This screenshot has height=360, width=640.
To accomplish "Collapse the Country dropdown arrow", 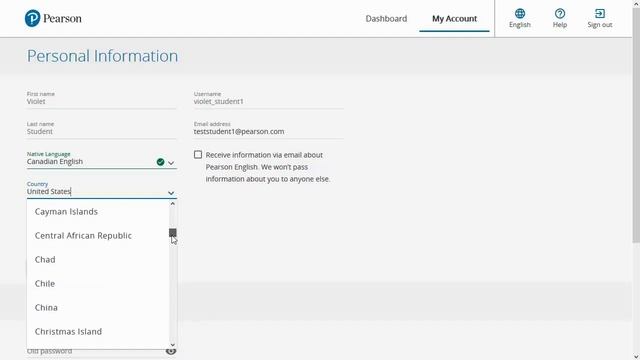I will pyautogui.click(x=171, y=193).
